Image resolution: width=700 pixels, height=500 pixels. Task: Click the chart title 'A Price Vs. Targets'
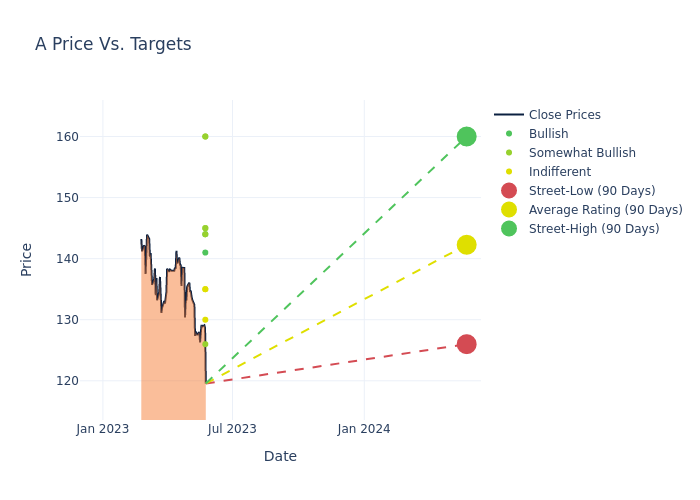pos(113,45)
